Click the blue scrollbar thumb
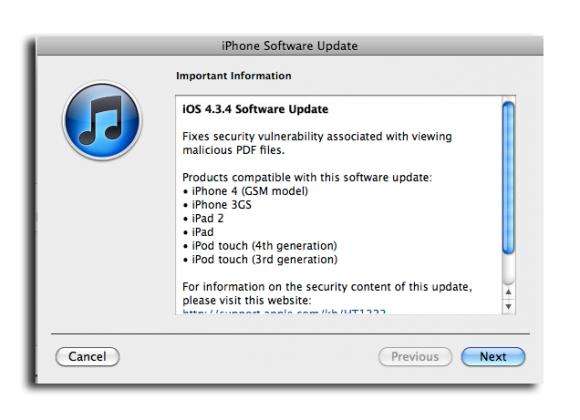Image resolution: width=580 pixels, height=420 pixels. pos(509,178)
